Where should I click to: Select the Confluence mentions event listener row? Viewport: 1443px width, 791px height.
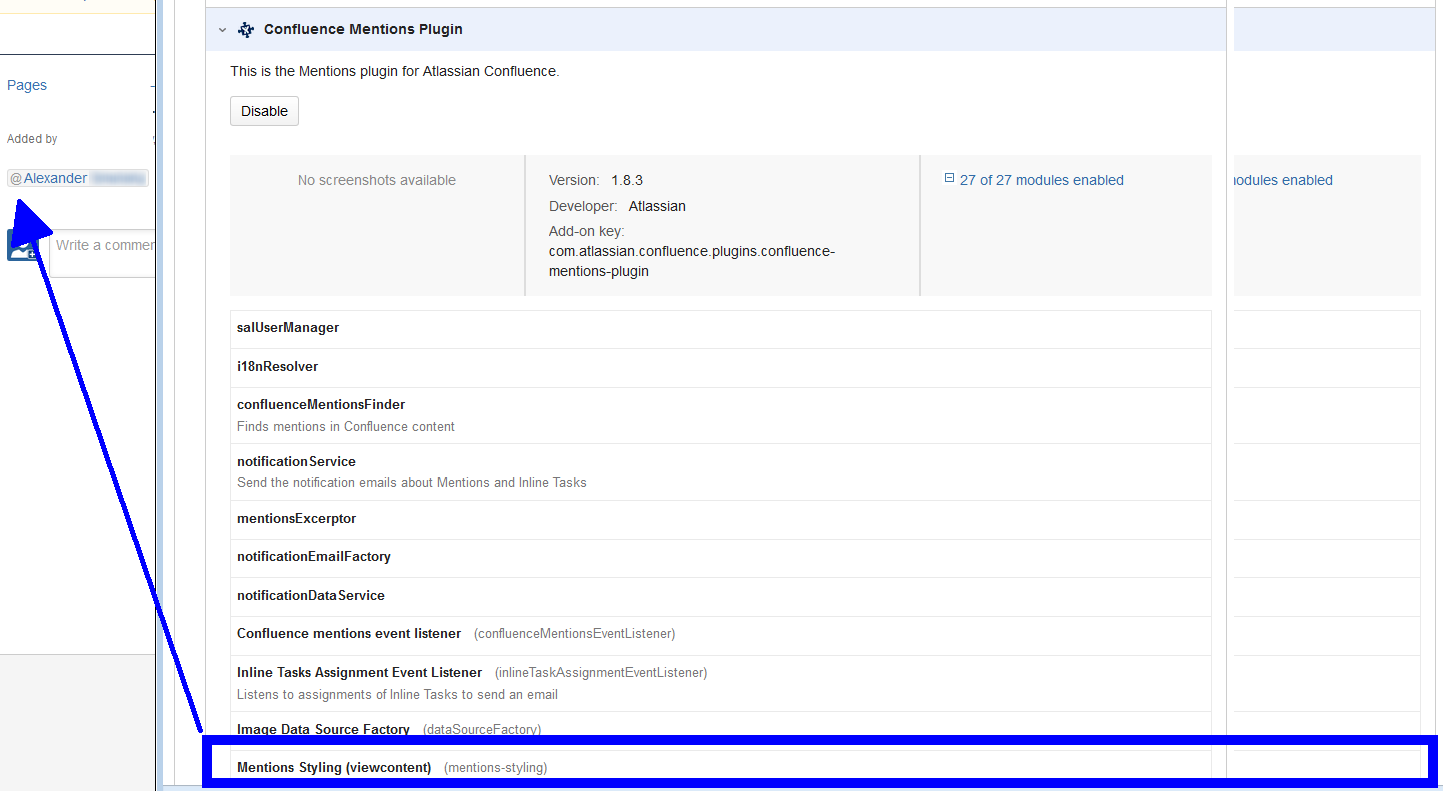(720, 635)
